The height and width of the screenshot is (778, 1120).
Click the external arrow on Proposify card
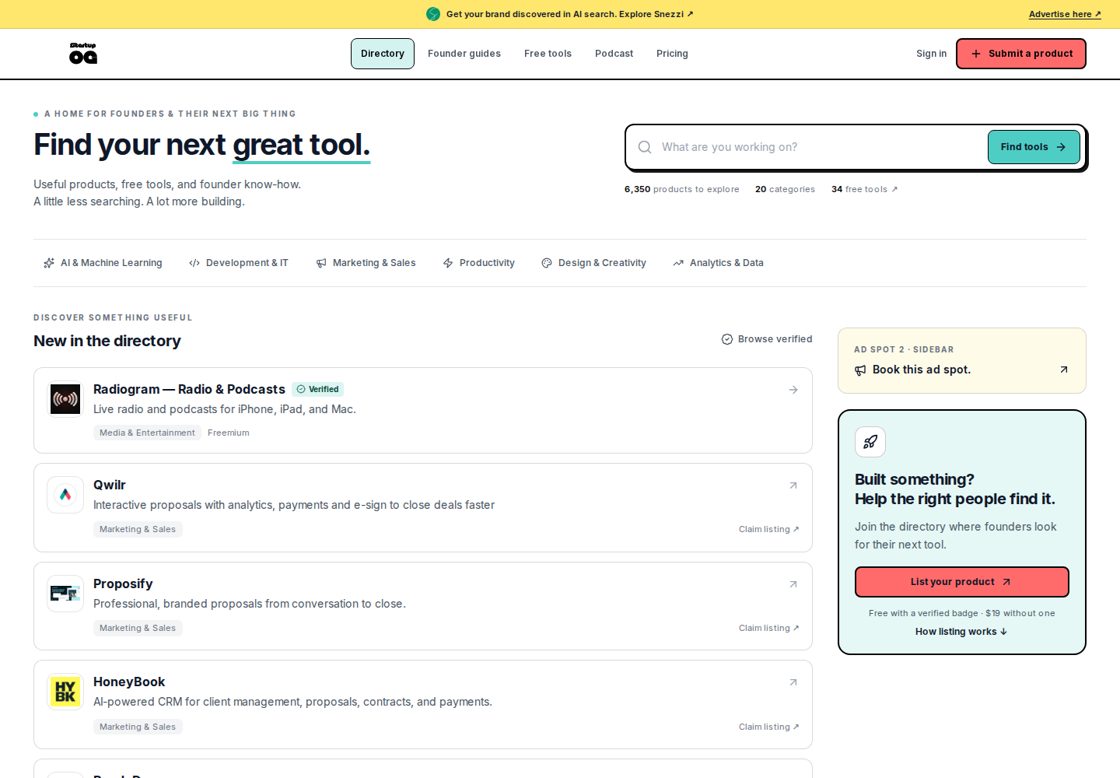tap(793, 584)
